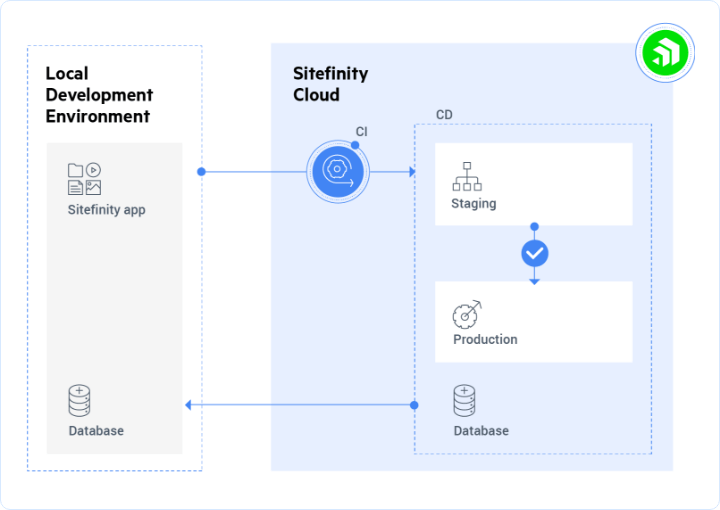Click the folder icon above Sitefinity app
Screen dimensions: 720x510
pos(75,170)
